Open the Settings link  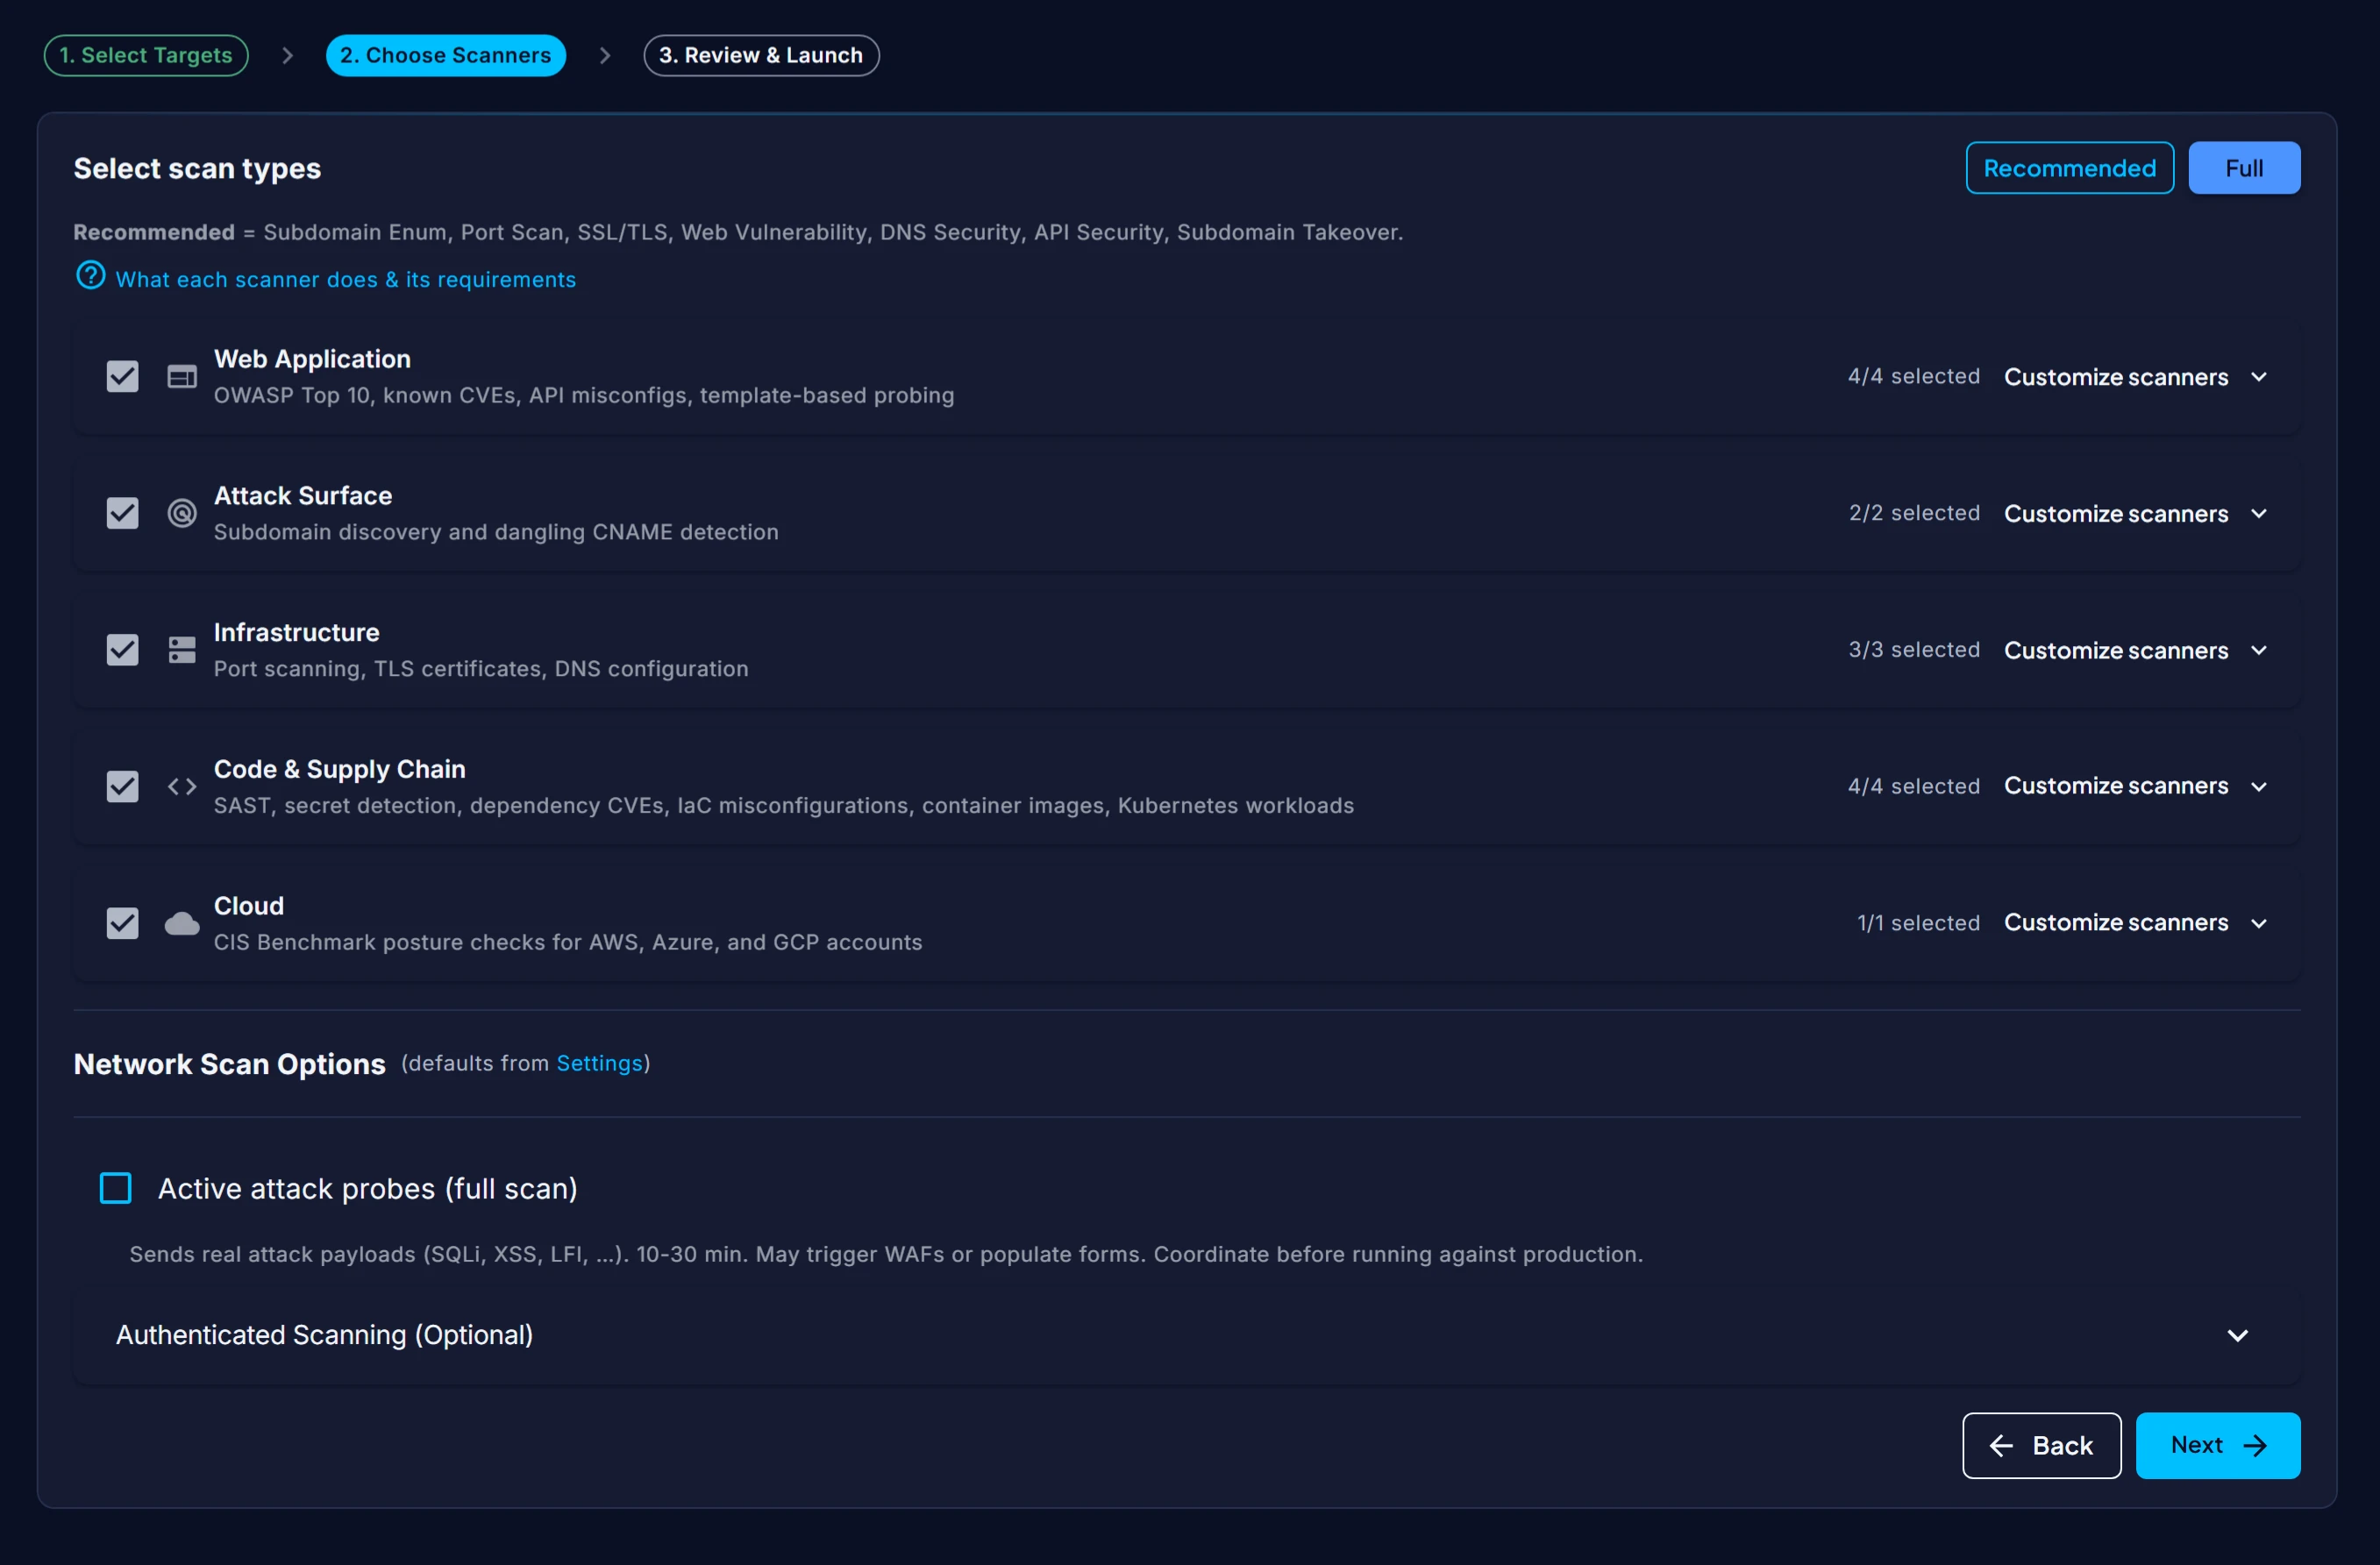(599, 1063)
